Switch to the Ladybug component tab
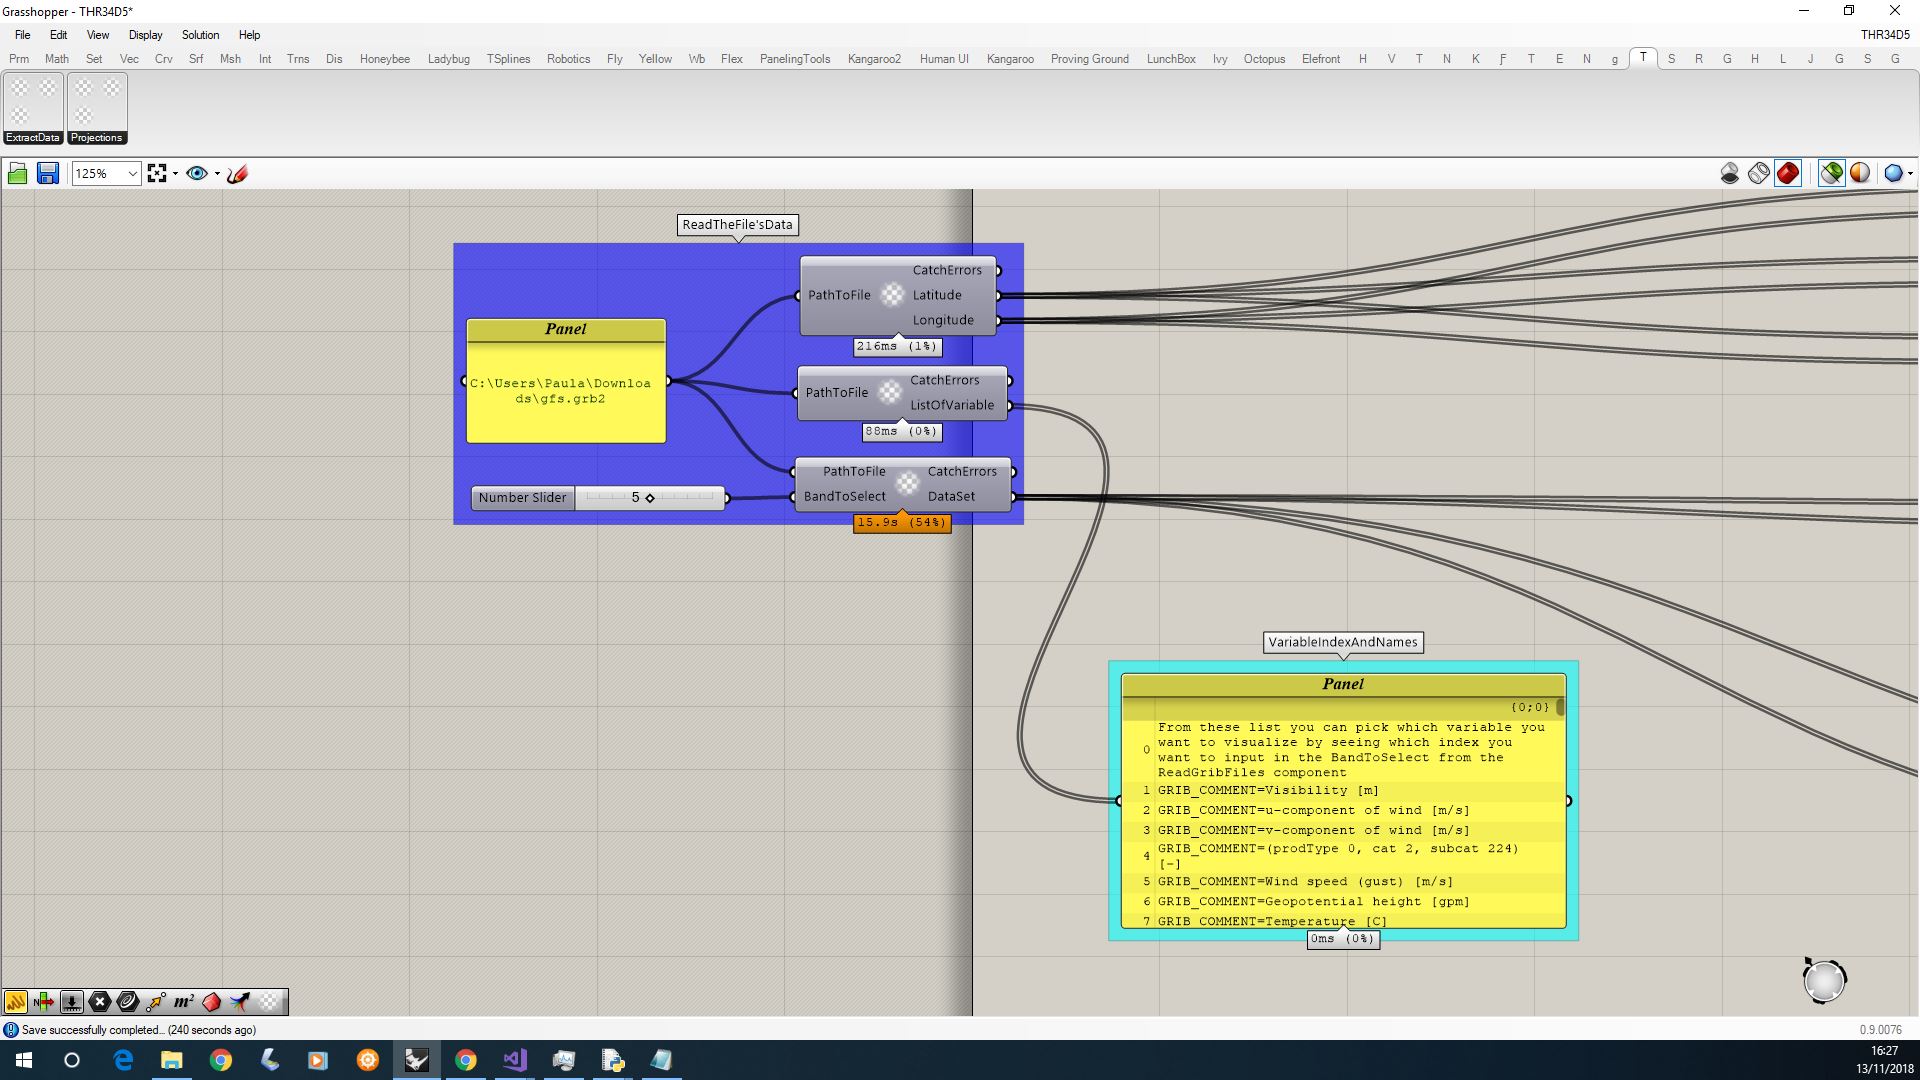The height and width of the screenshot is (1080, 1920). tap(449, 58)
